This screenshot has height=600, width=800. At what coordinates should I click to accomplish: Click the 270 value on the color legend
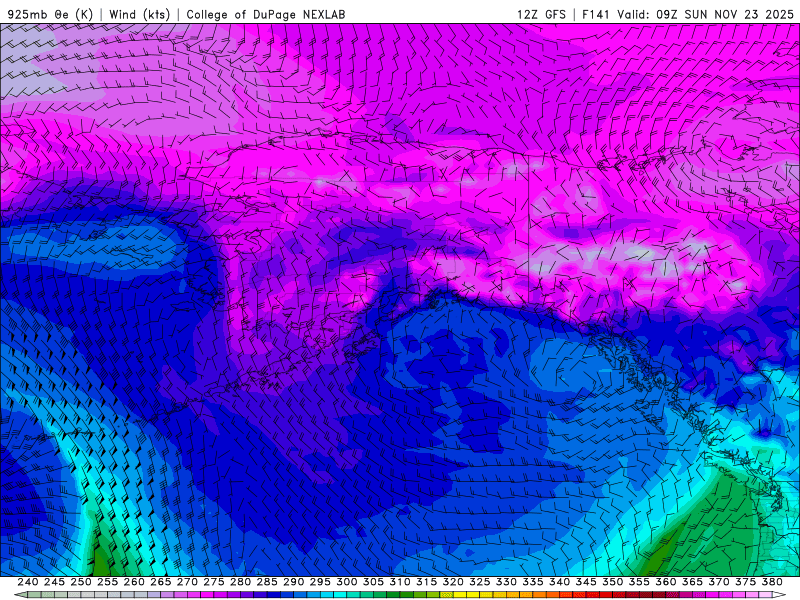187,582
